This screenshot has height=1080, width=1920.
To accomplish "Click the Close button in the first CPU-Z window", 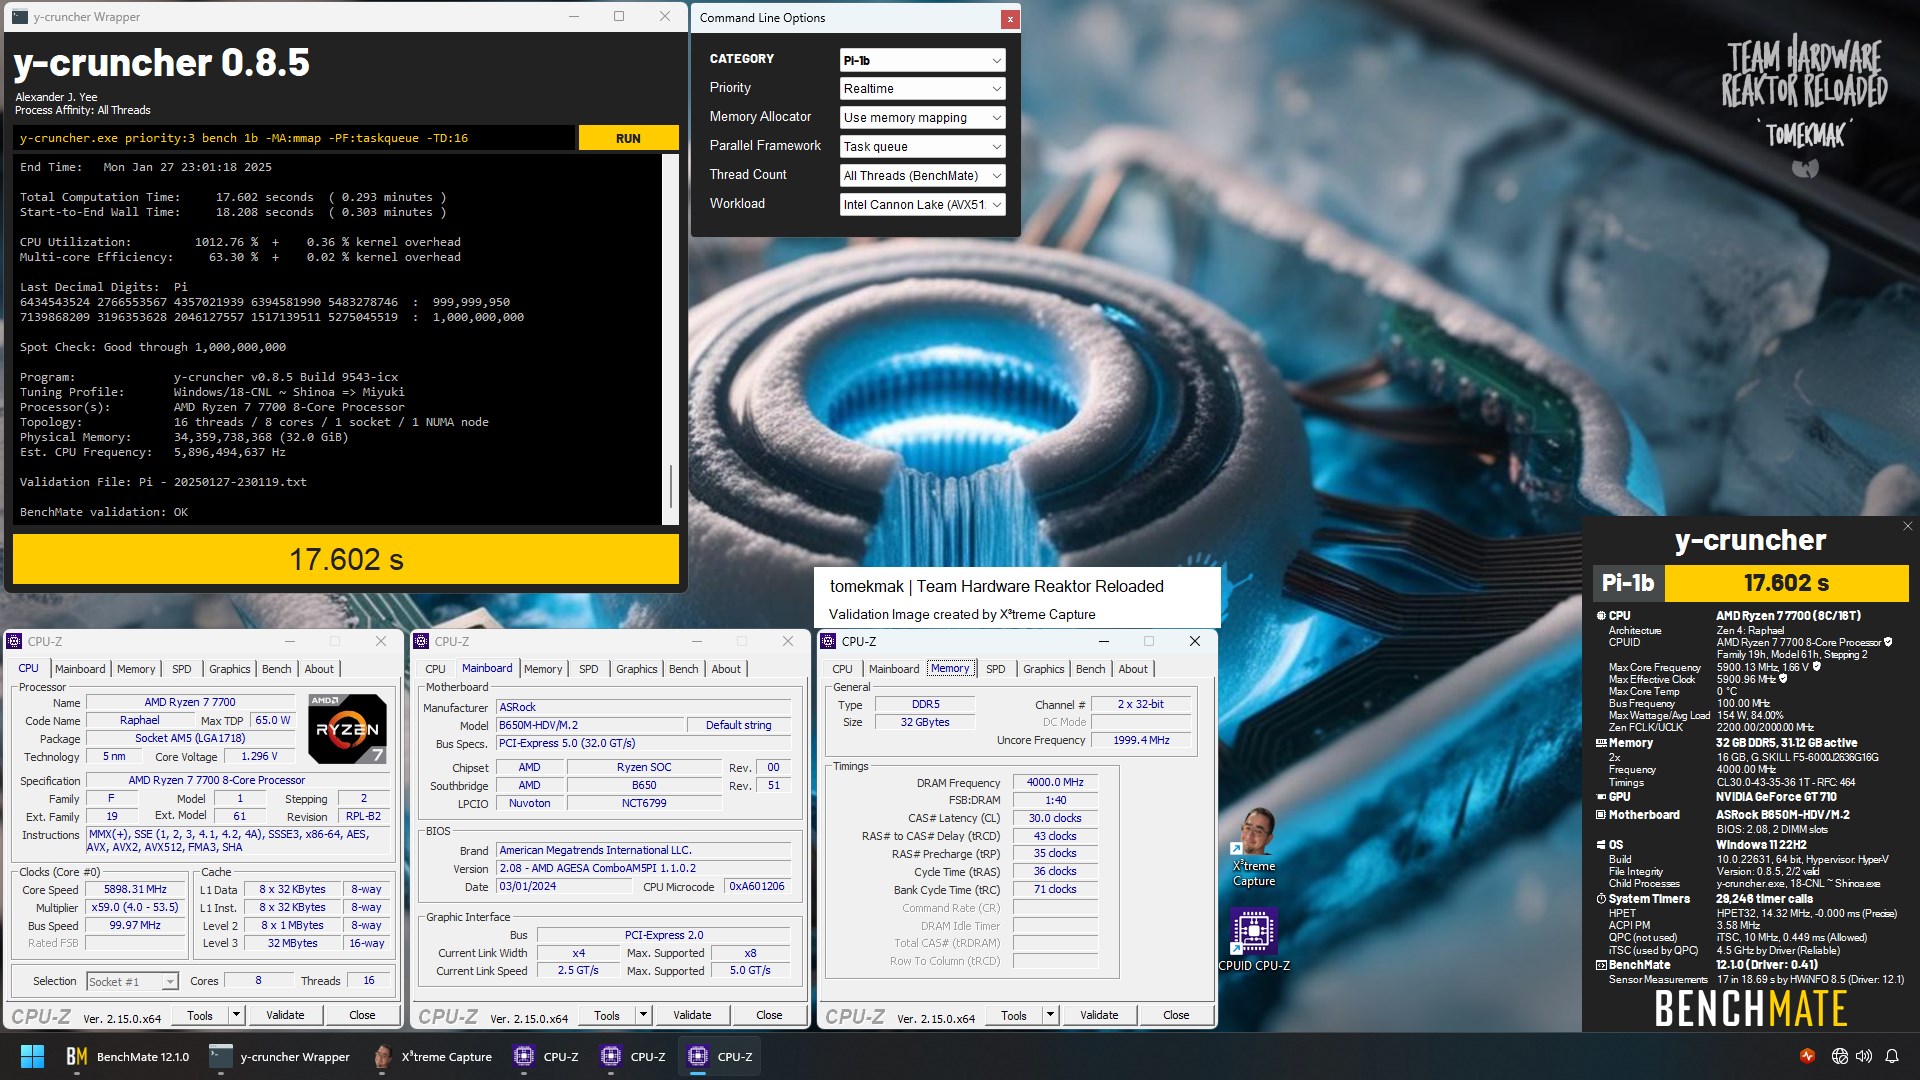I will coord(362,1015).
